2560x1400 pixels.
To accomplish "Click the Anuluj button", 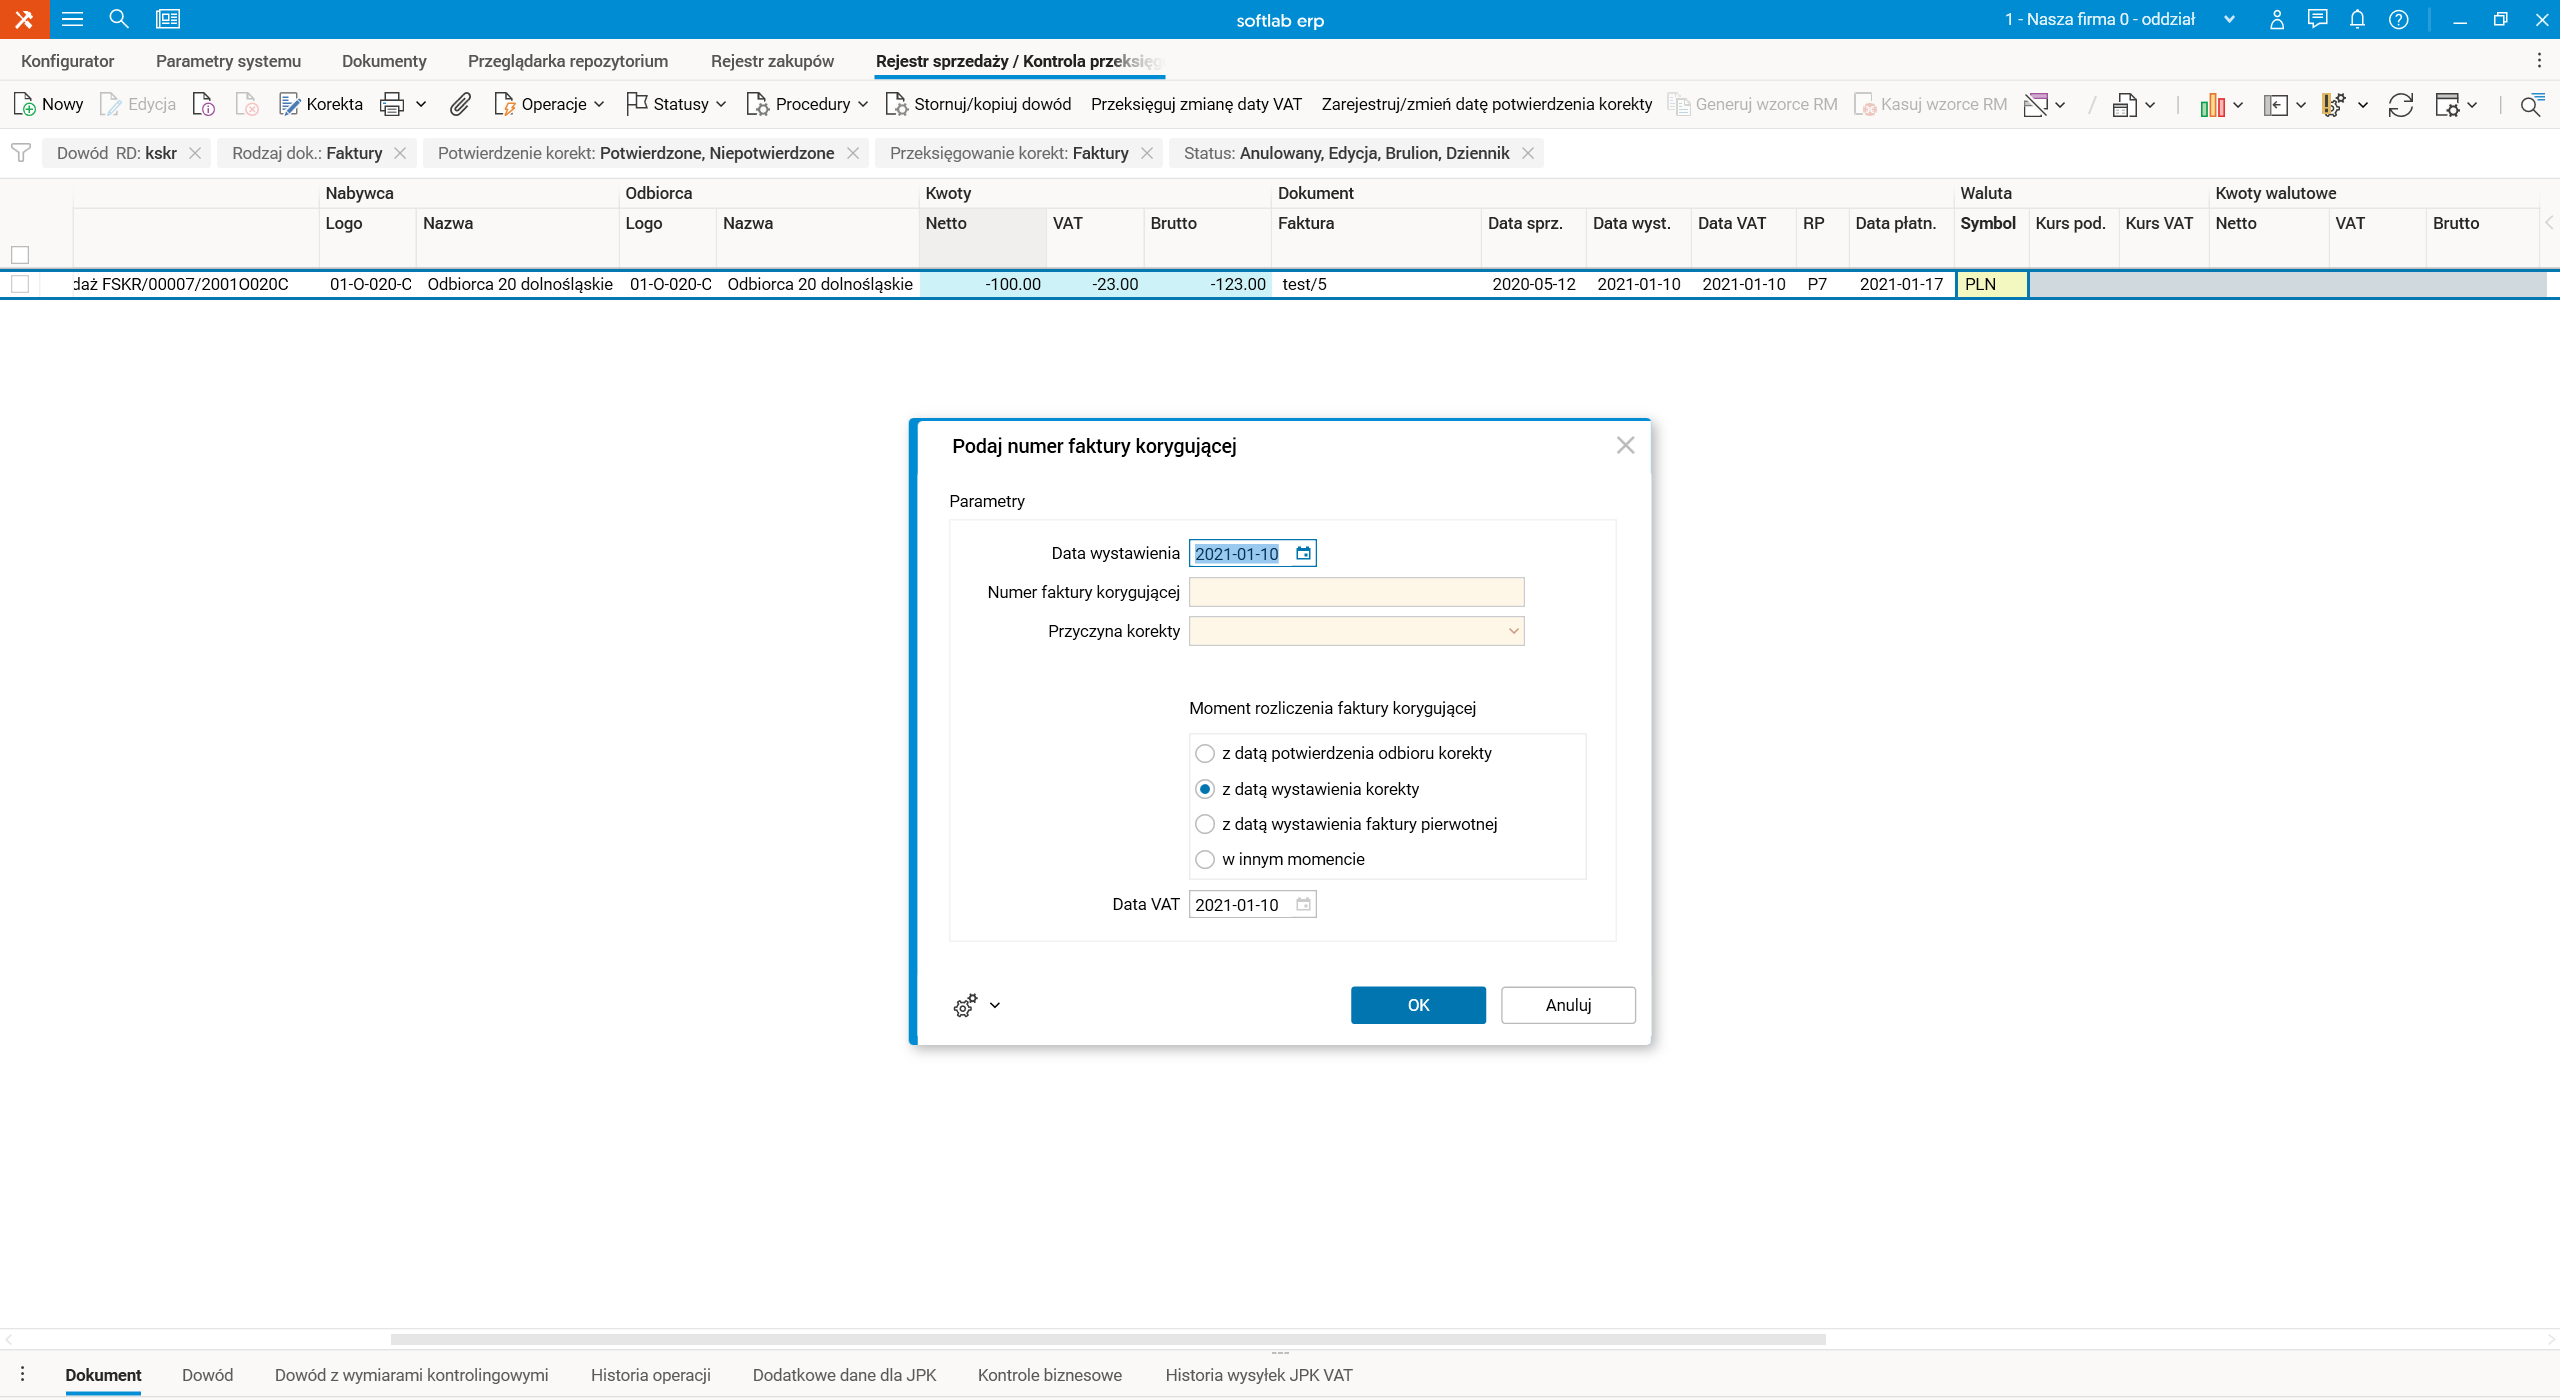I will 1567,1005.
